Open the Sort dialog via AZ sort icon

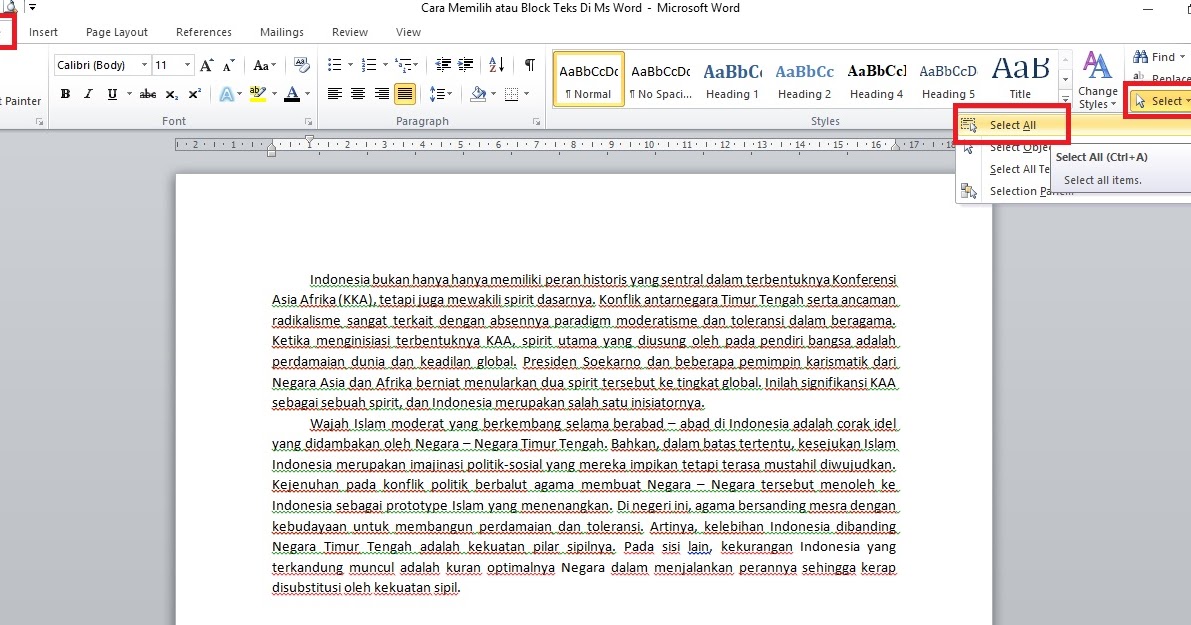pos(497,65)
